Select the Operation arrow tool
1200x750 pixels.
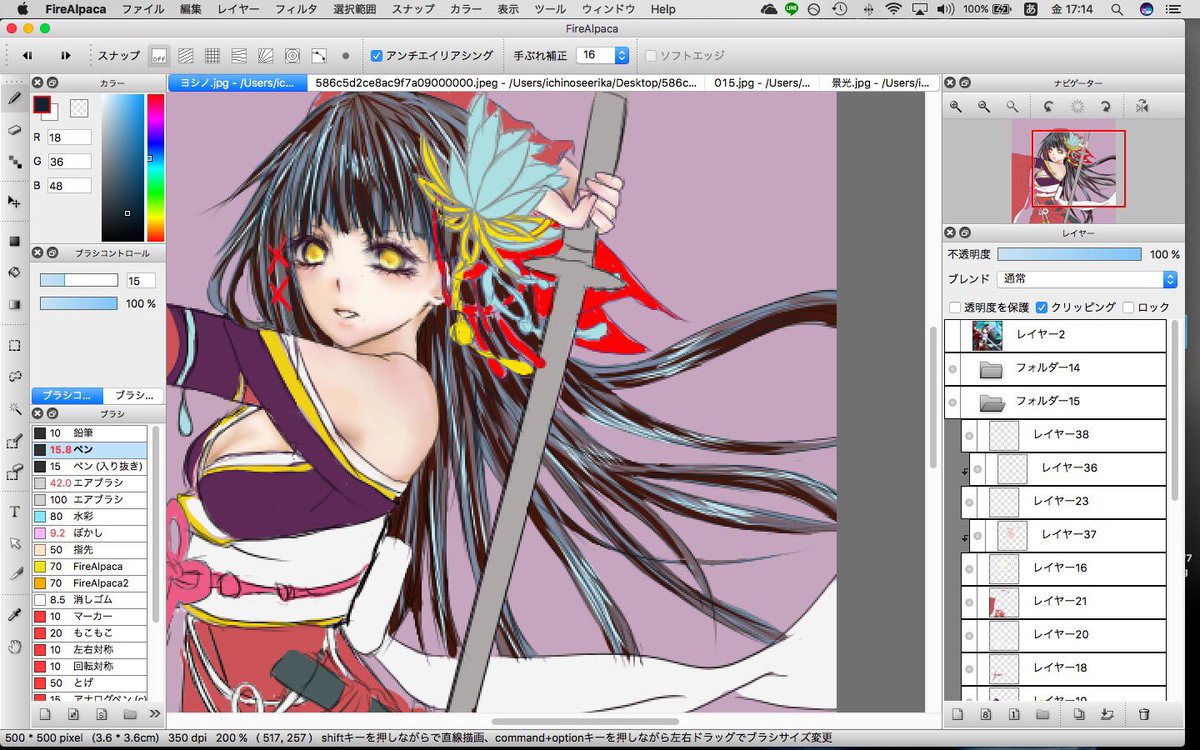14,543
